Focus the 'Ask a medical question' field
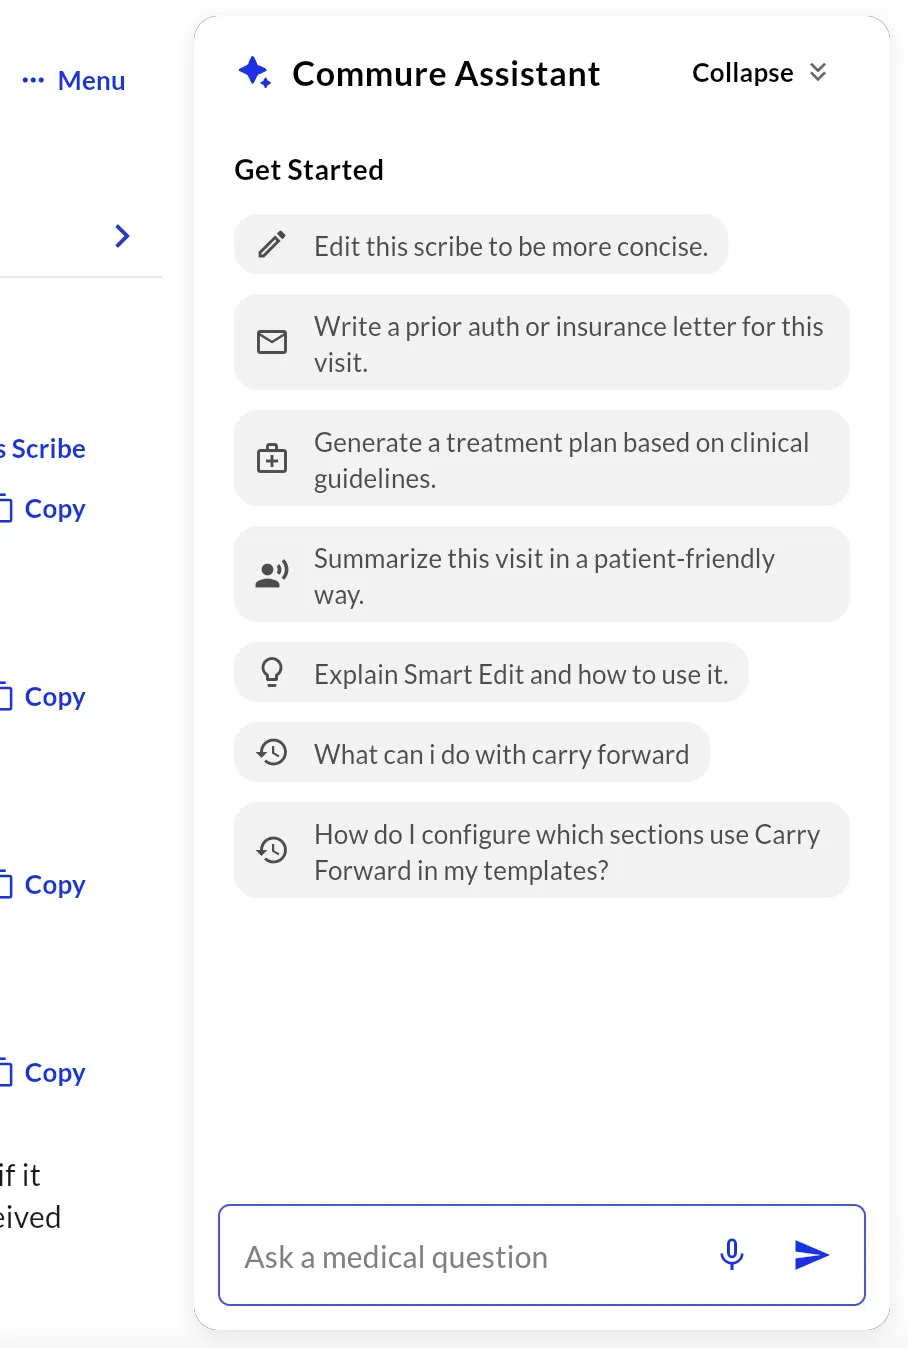 point(470,1256)
